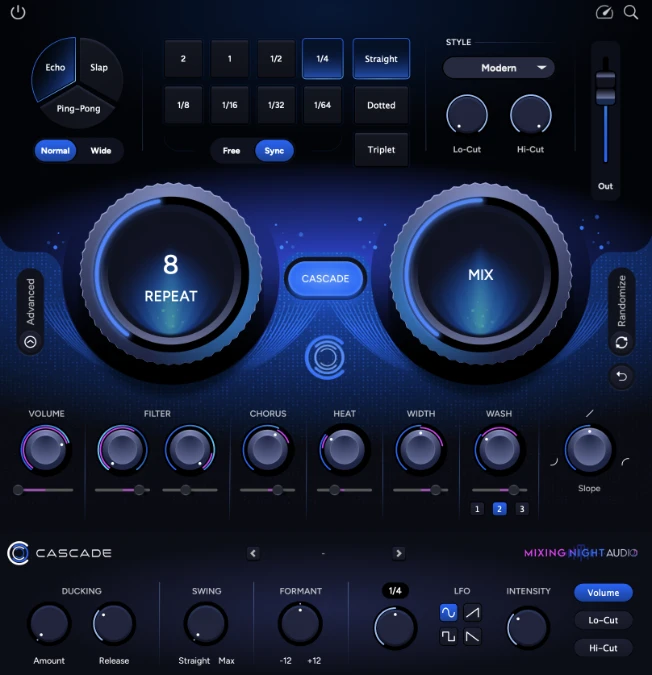Click the style Hi-Cut knob
This screenshot has width=652, height=675.
coord(531,115)
